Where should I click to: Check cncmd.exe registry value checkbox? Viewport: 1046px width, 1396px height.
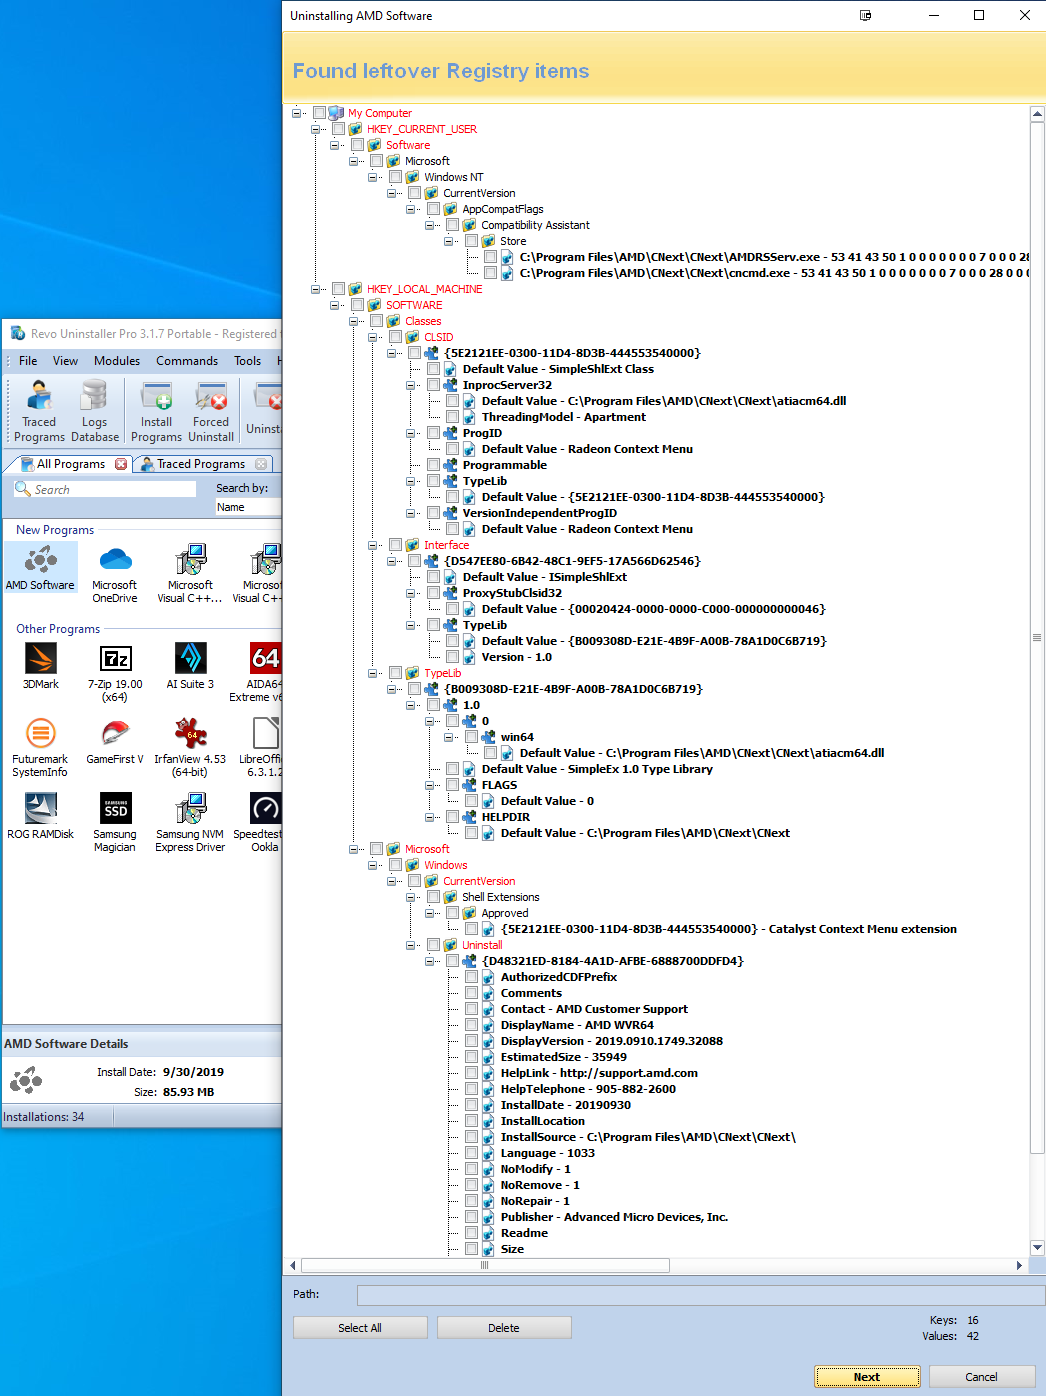point(491,273)
